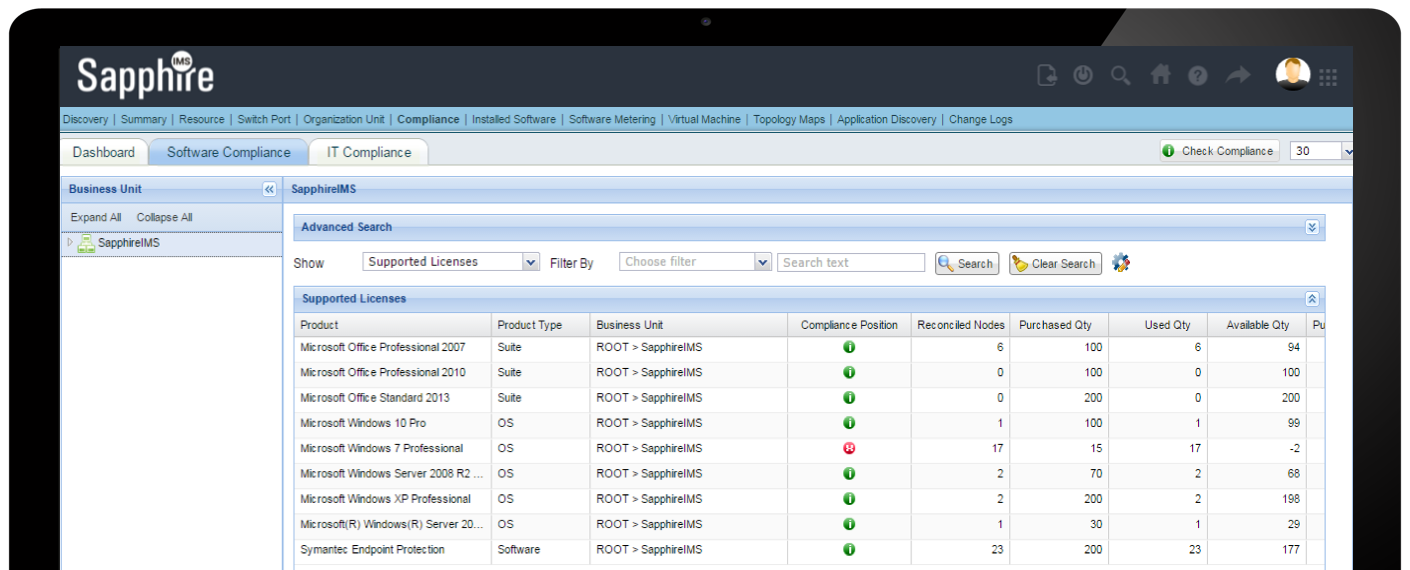Expand the SapphireIMS tree node arrow

(x=70, y=243)
